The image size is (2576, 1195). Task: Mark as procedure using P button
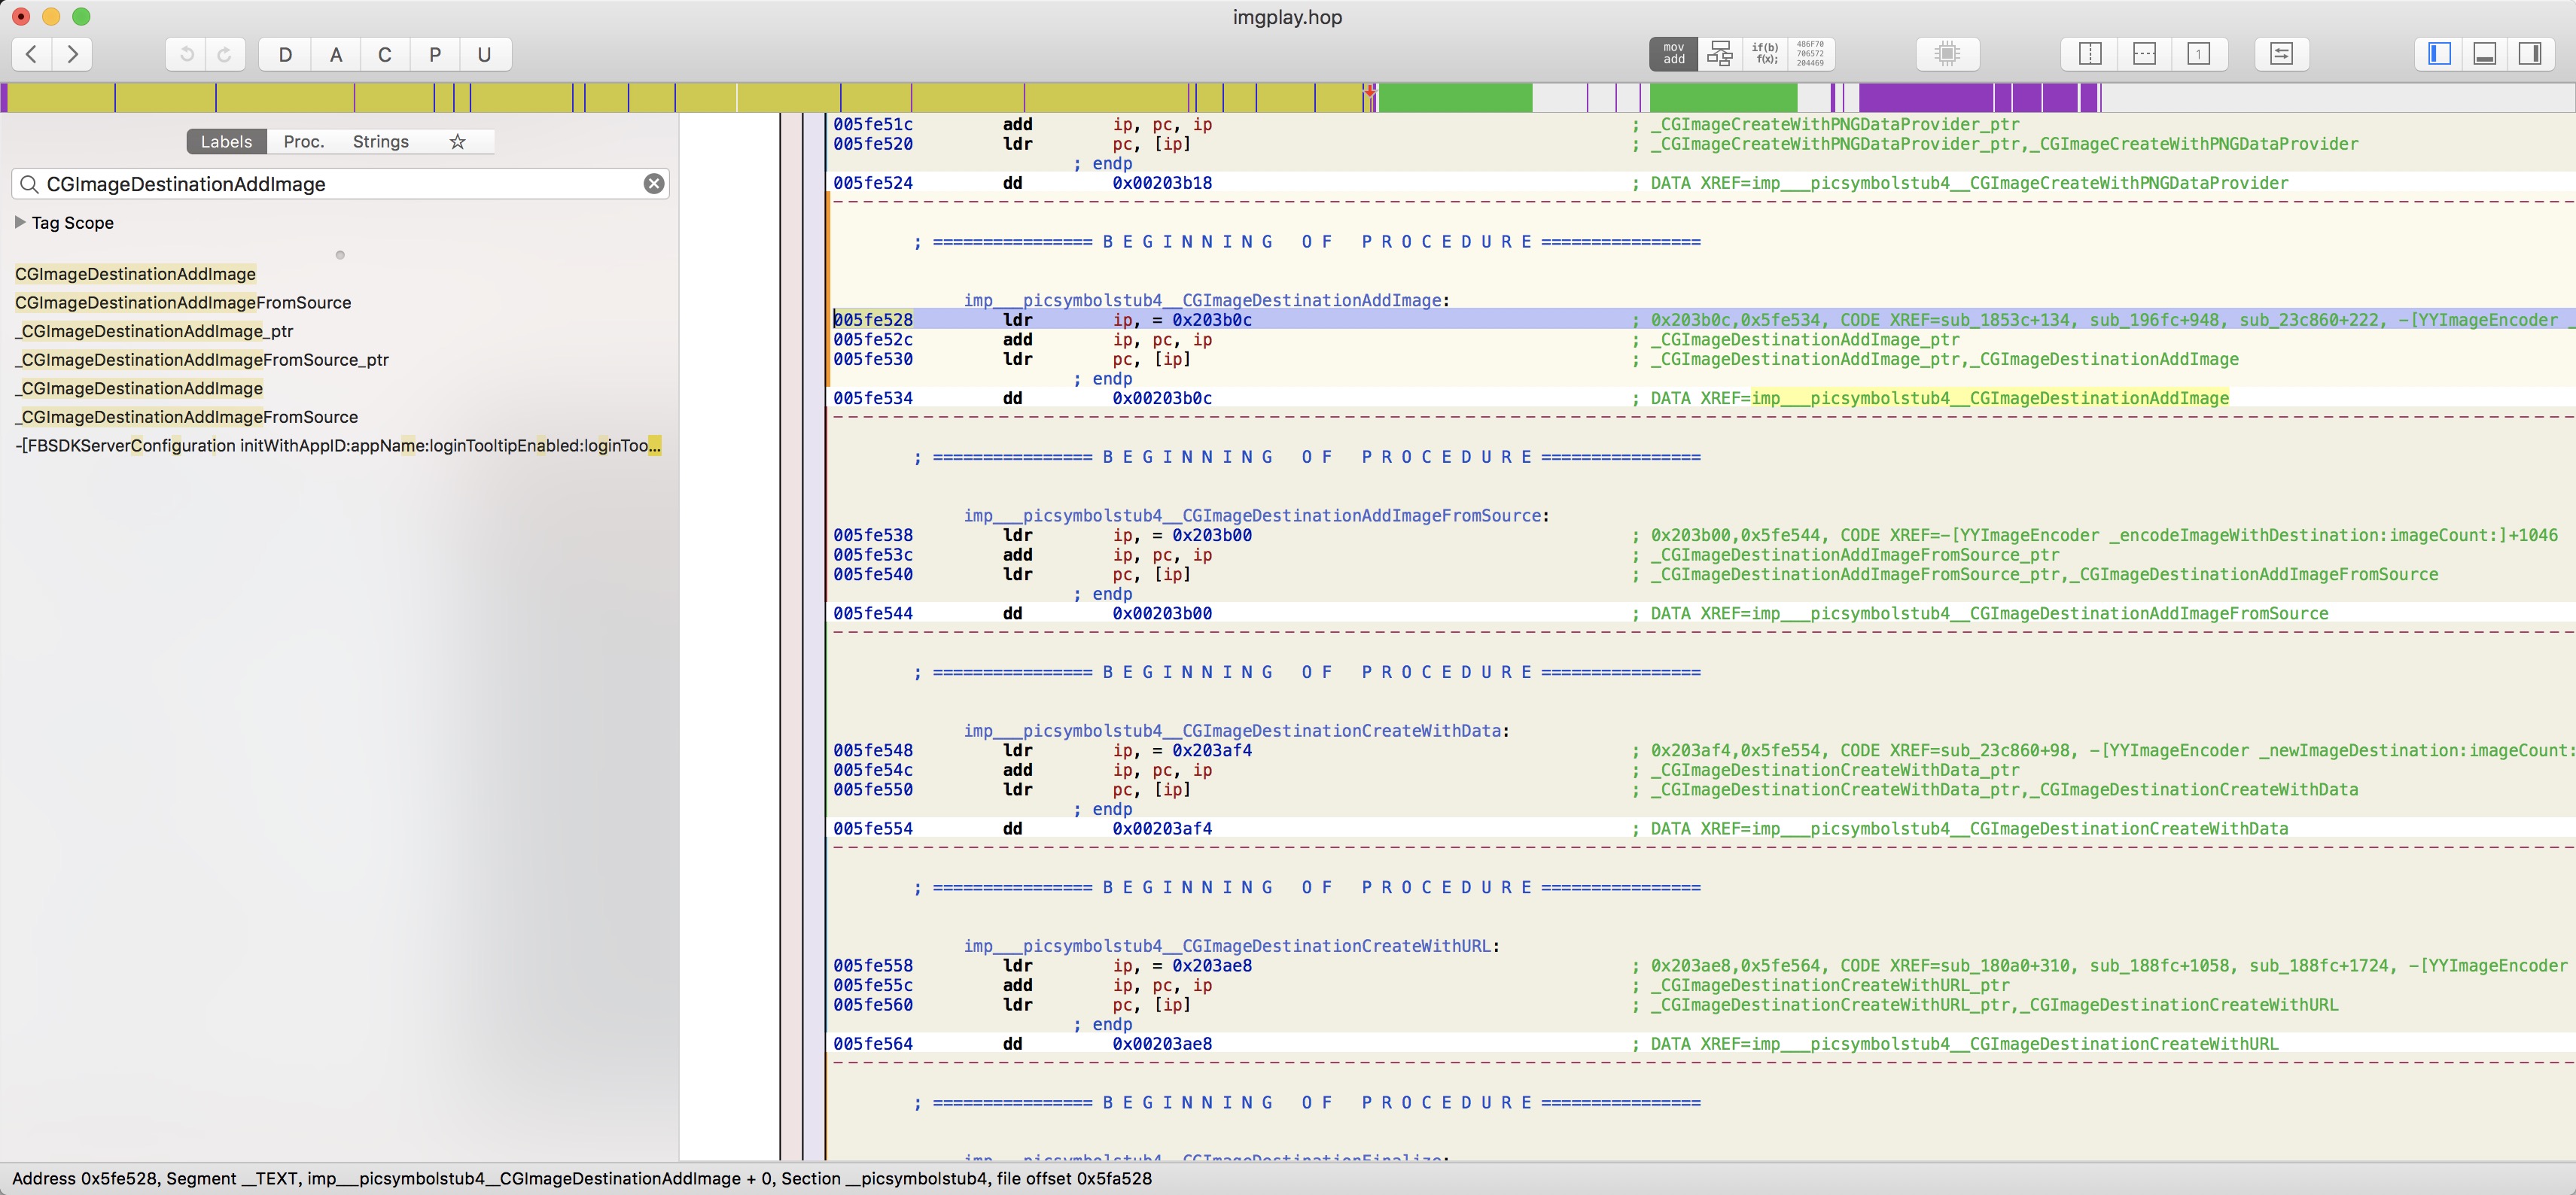pyautogui.click(x=434, y=54)
